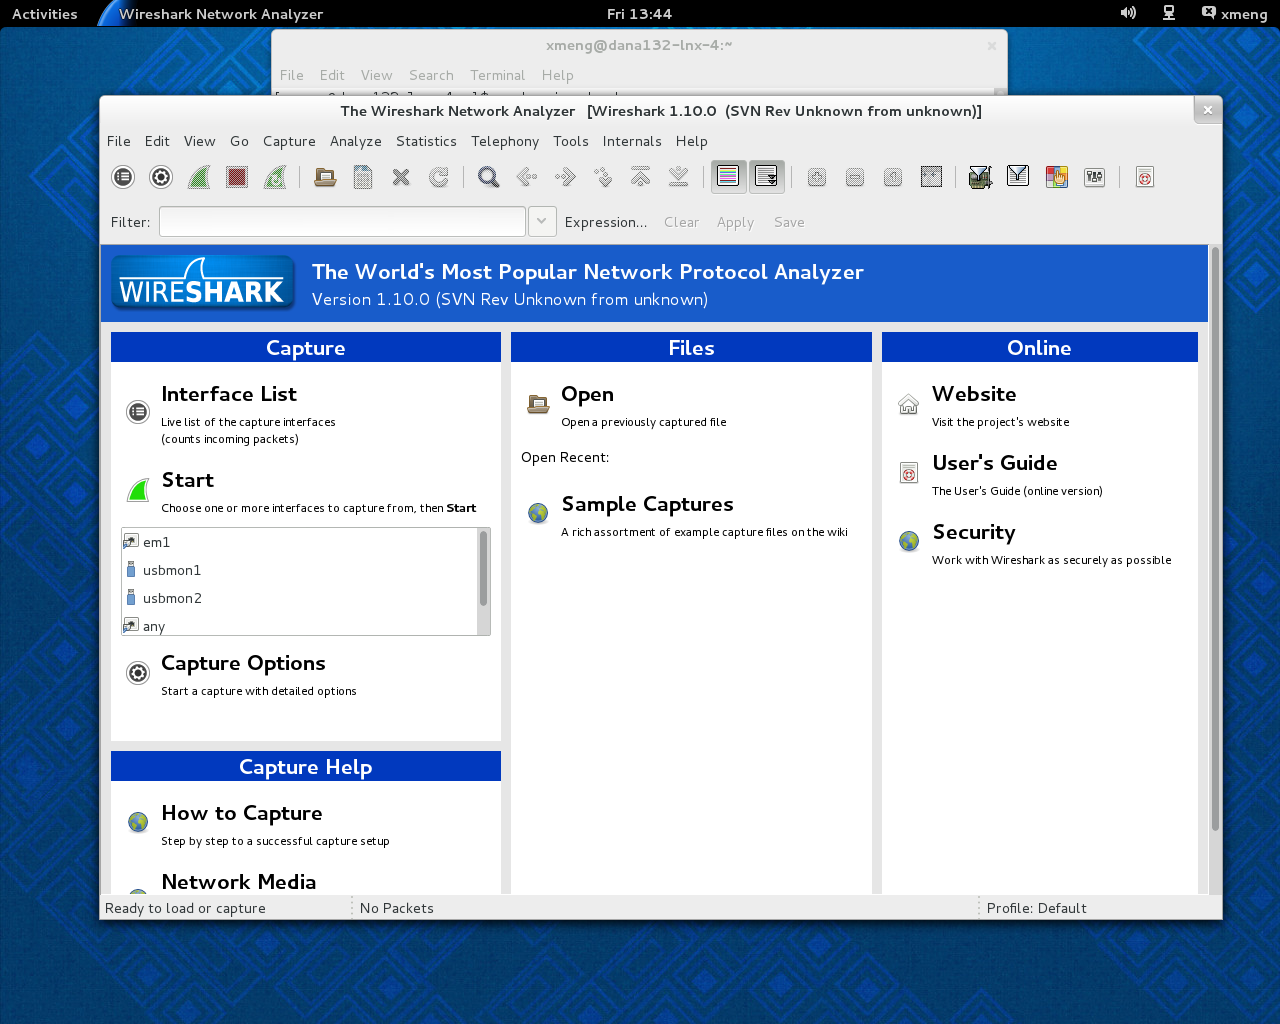
Task: Click the Network Media link
Action: pos(239,882)
